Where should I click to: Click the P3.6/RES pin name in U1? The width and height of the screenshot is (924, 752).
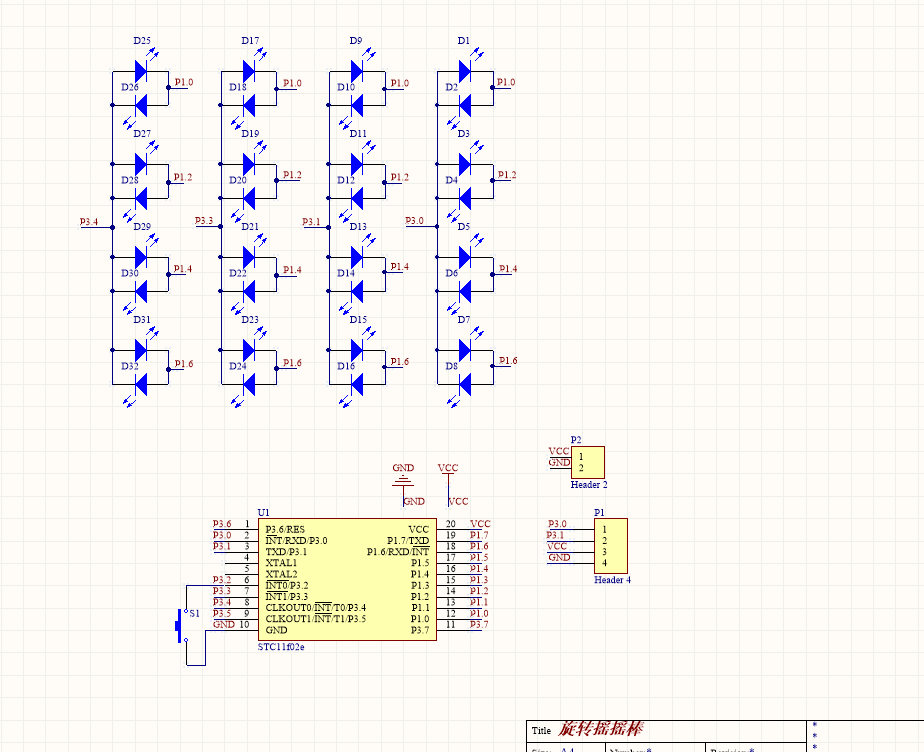click(x=285, y=529)
